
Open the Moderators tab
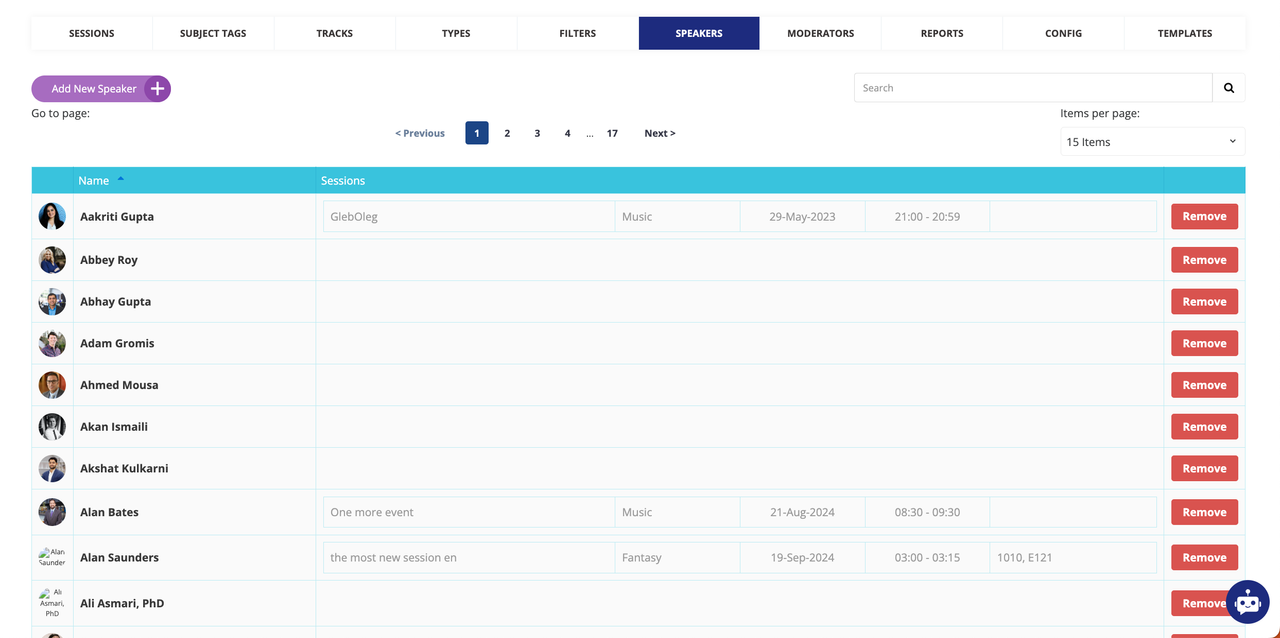[820, 33]
